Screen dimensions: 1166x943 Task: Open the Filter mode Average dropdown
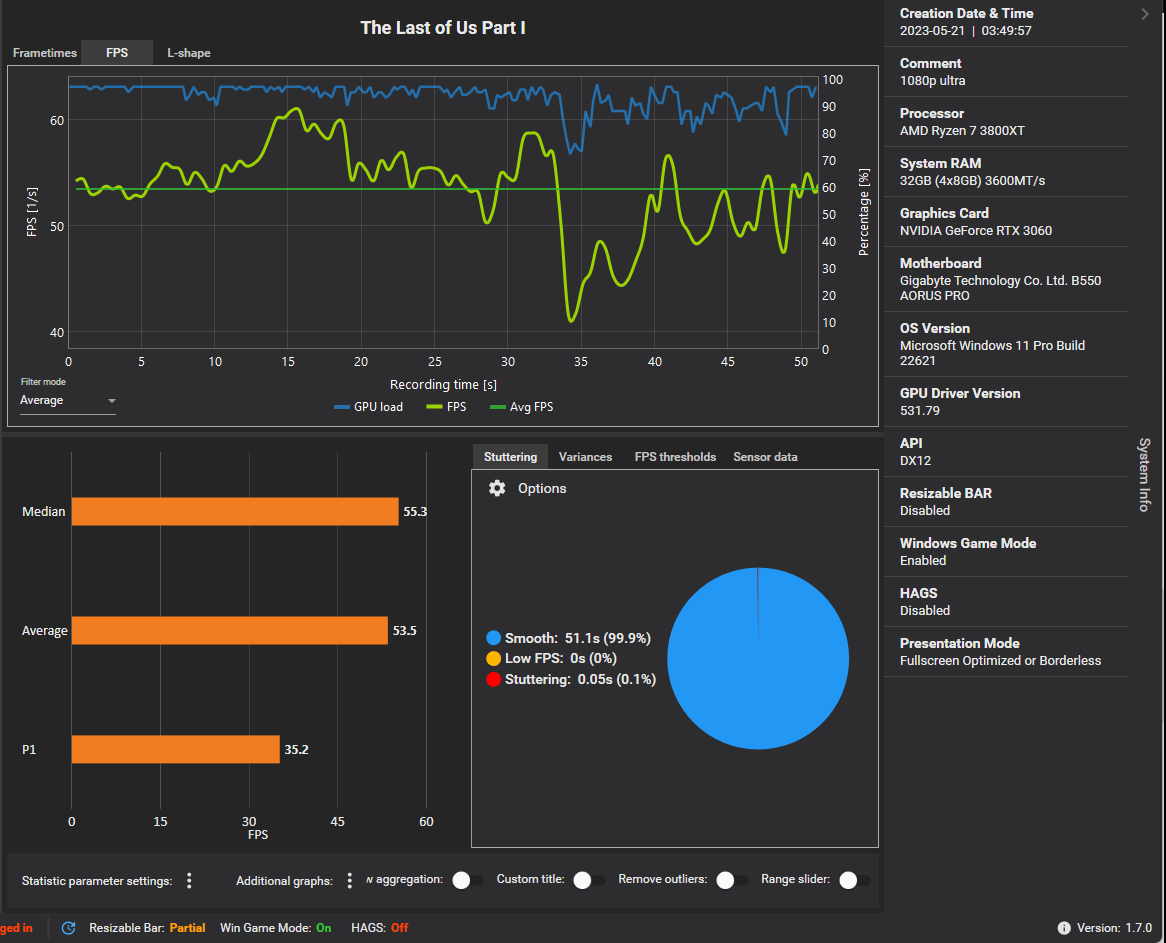pyautogui.click(x=68, y=400)
